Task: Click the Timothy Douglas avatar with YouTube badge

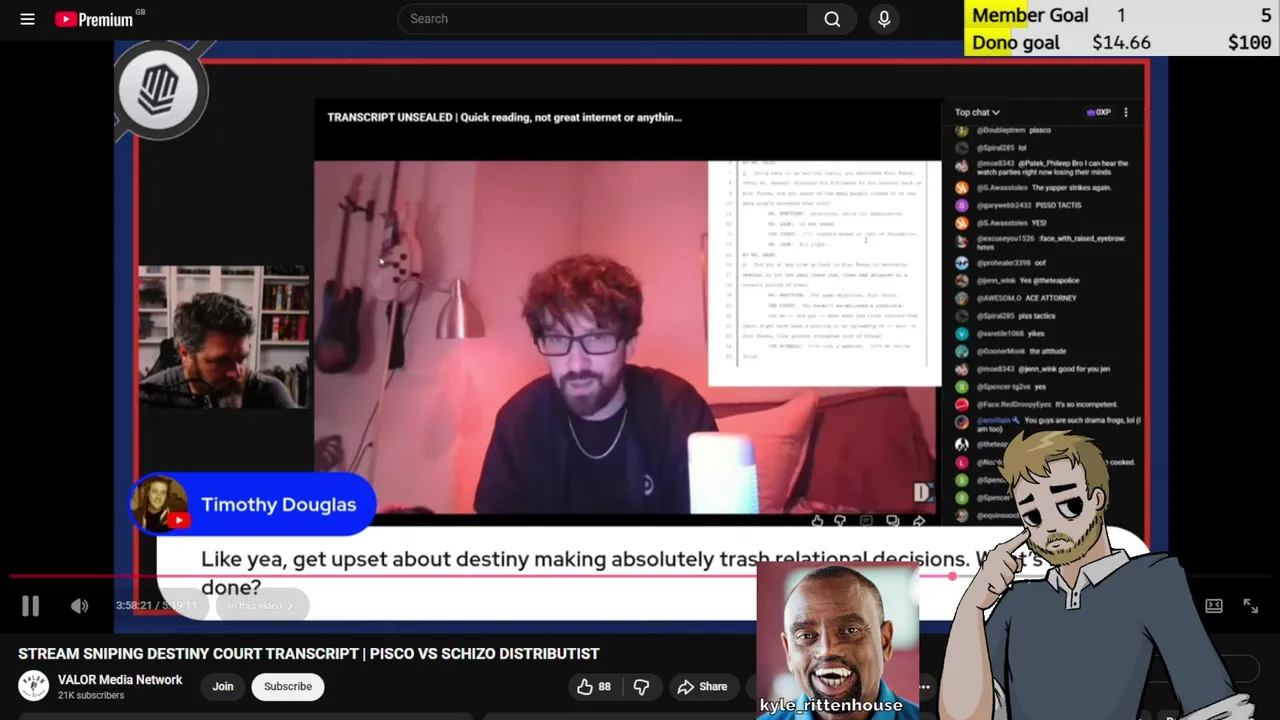Action: 159,504
